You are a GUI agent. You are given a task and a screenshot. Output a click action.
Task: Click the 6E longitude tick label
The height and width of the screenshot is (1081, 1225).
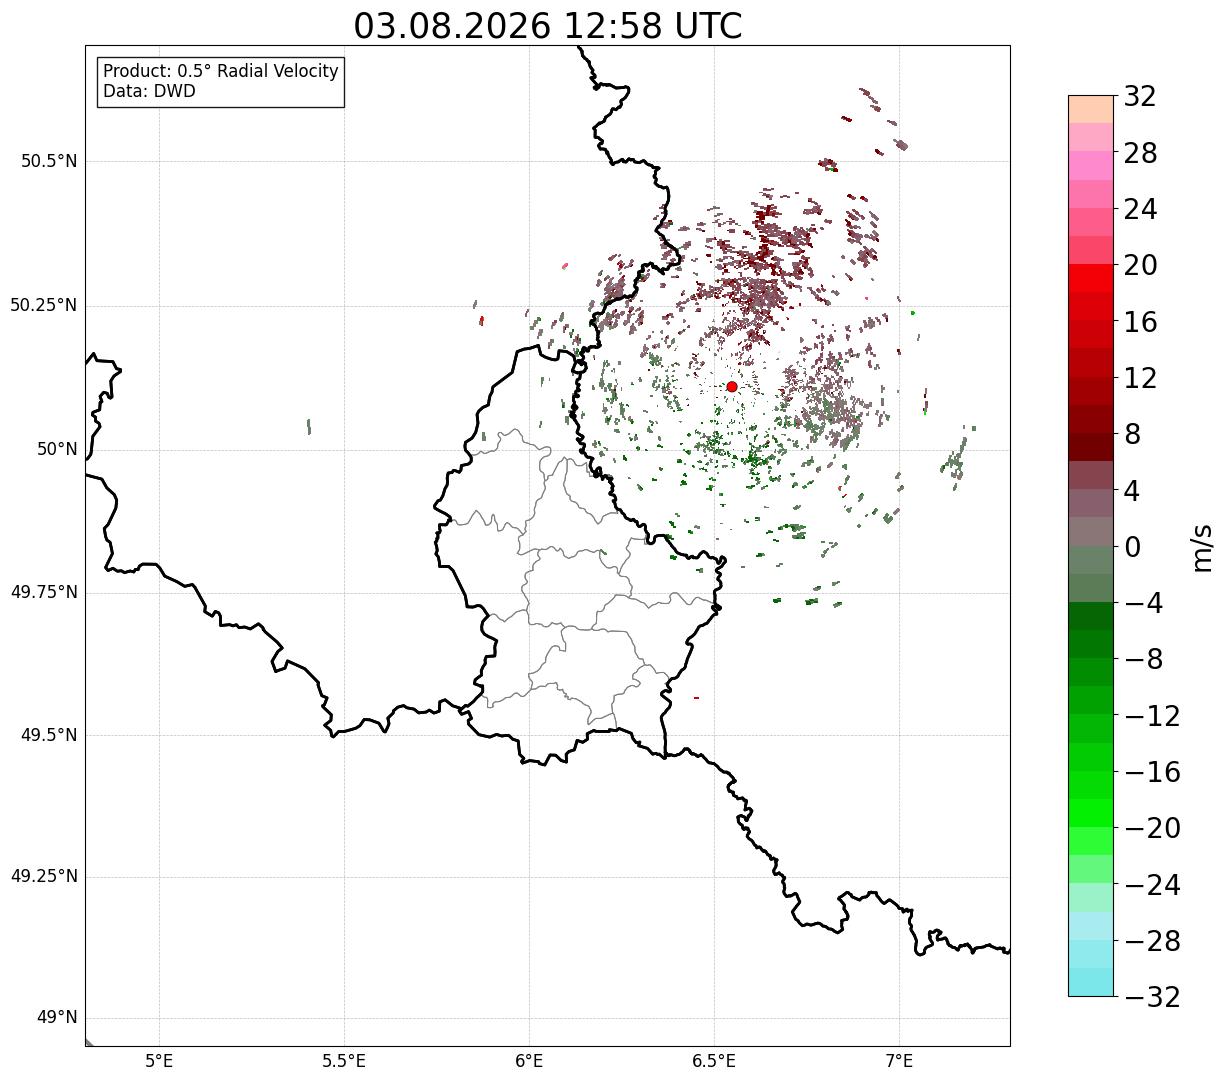(529, 1061)
